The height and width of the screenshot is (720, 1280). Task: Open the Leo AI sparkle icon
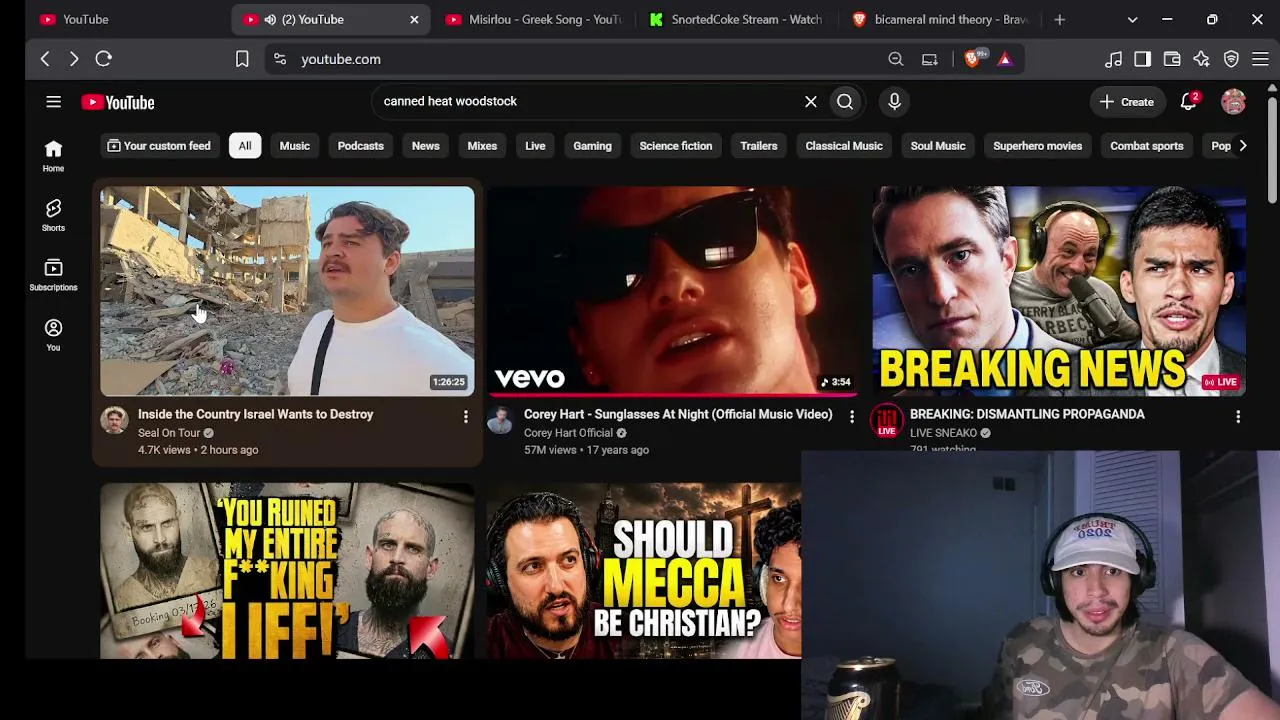point(1201,59)
